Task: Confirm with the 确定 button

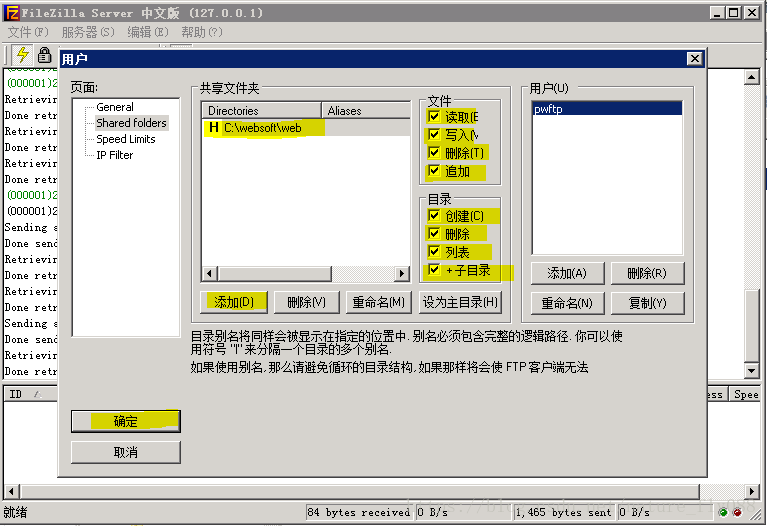Action: (126, 421)
